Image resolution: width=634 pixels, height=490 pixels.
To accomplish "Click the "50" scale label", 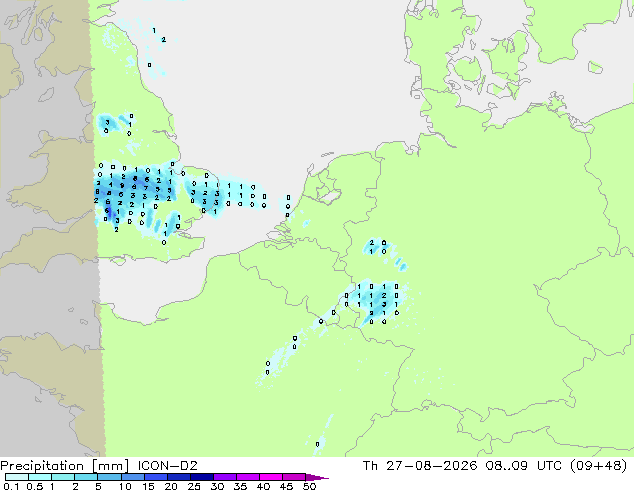I will (309, 486).
